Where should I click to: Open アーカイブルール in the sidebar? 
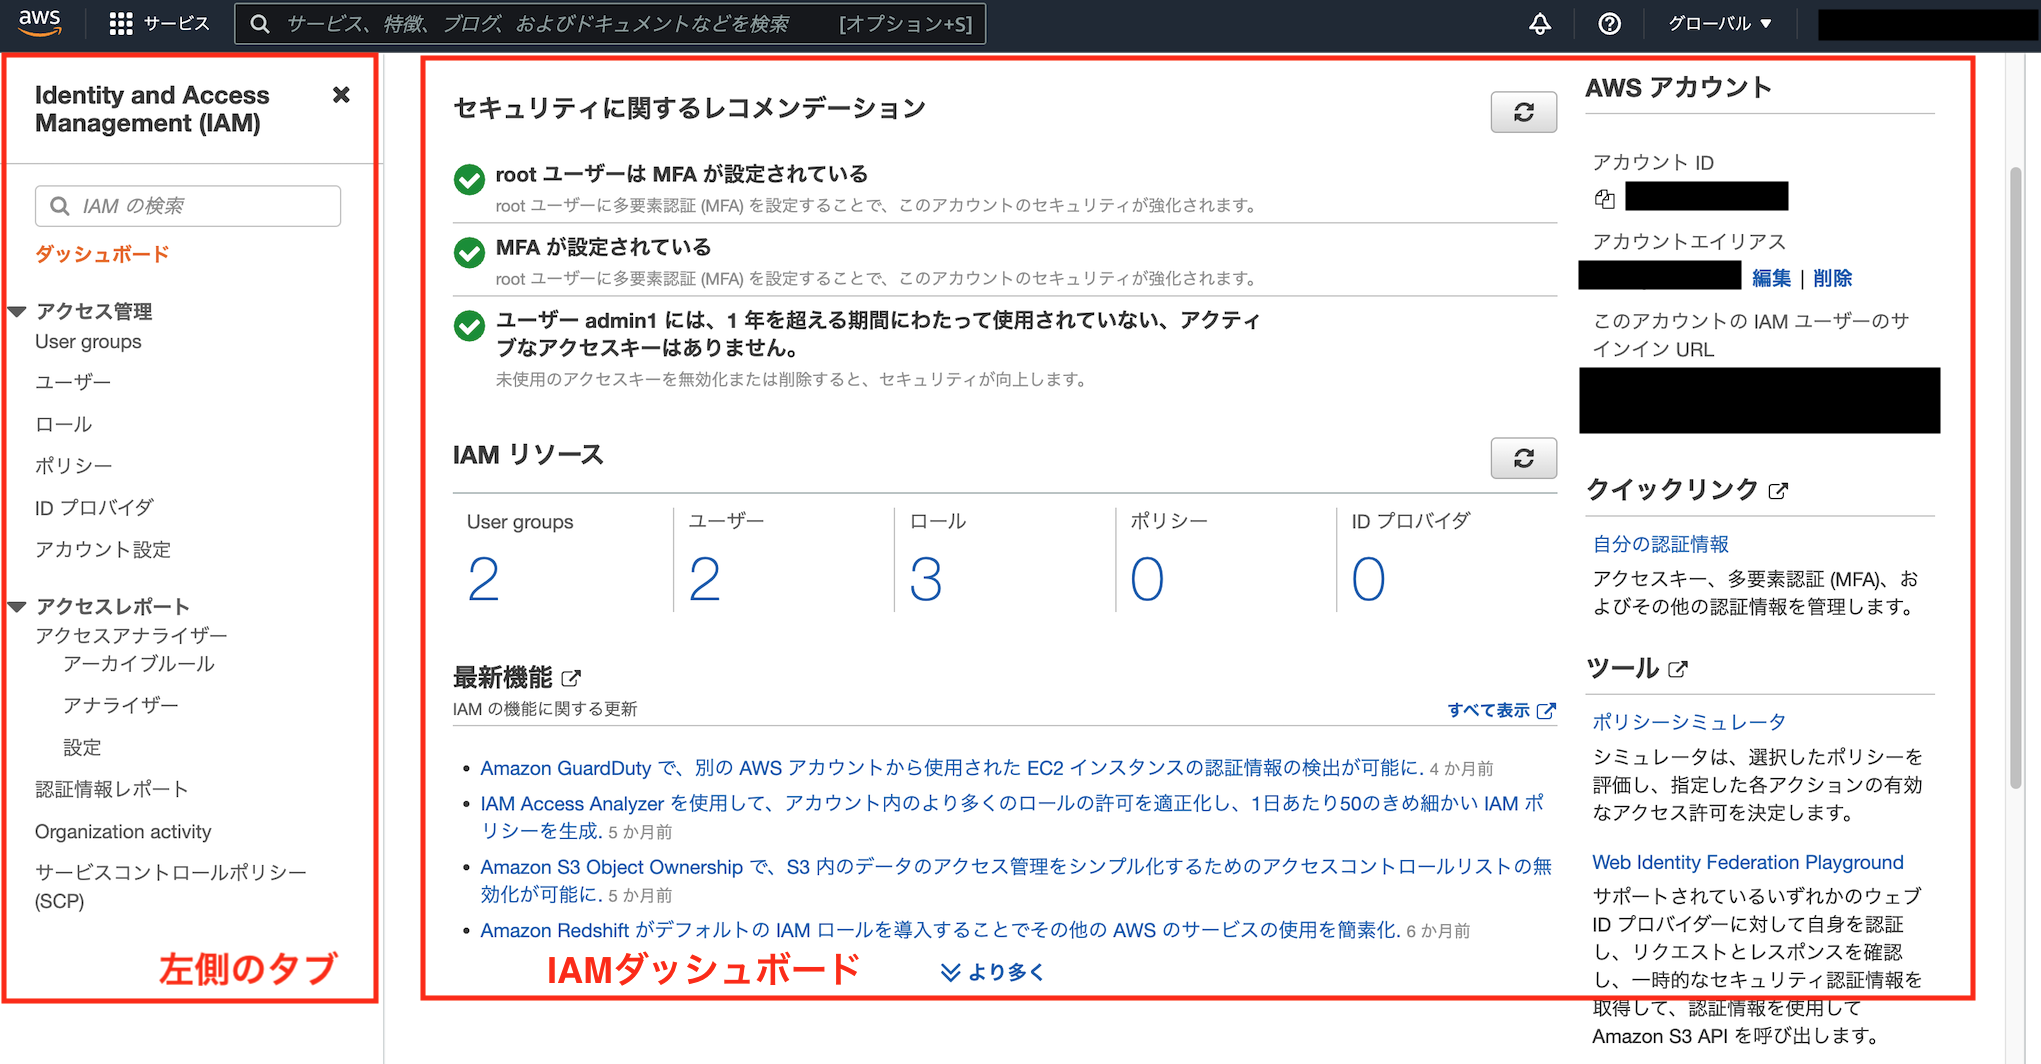[x=139, y=664]
